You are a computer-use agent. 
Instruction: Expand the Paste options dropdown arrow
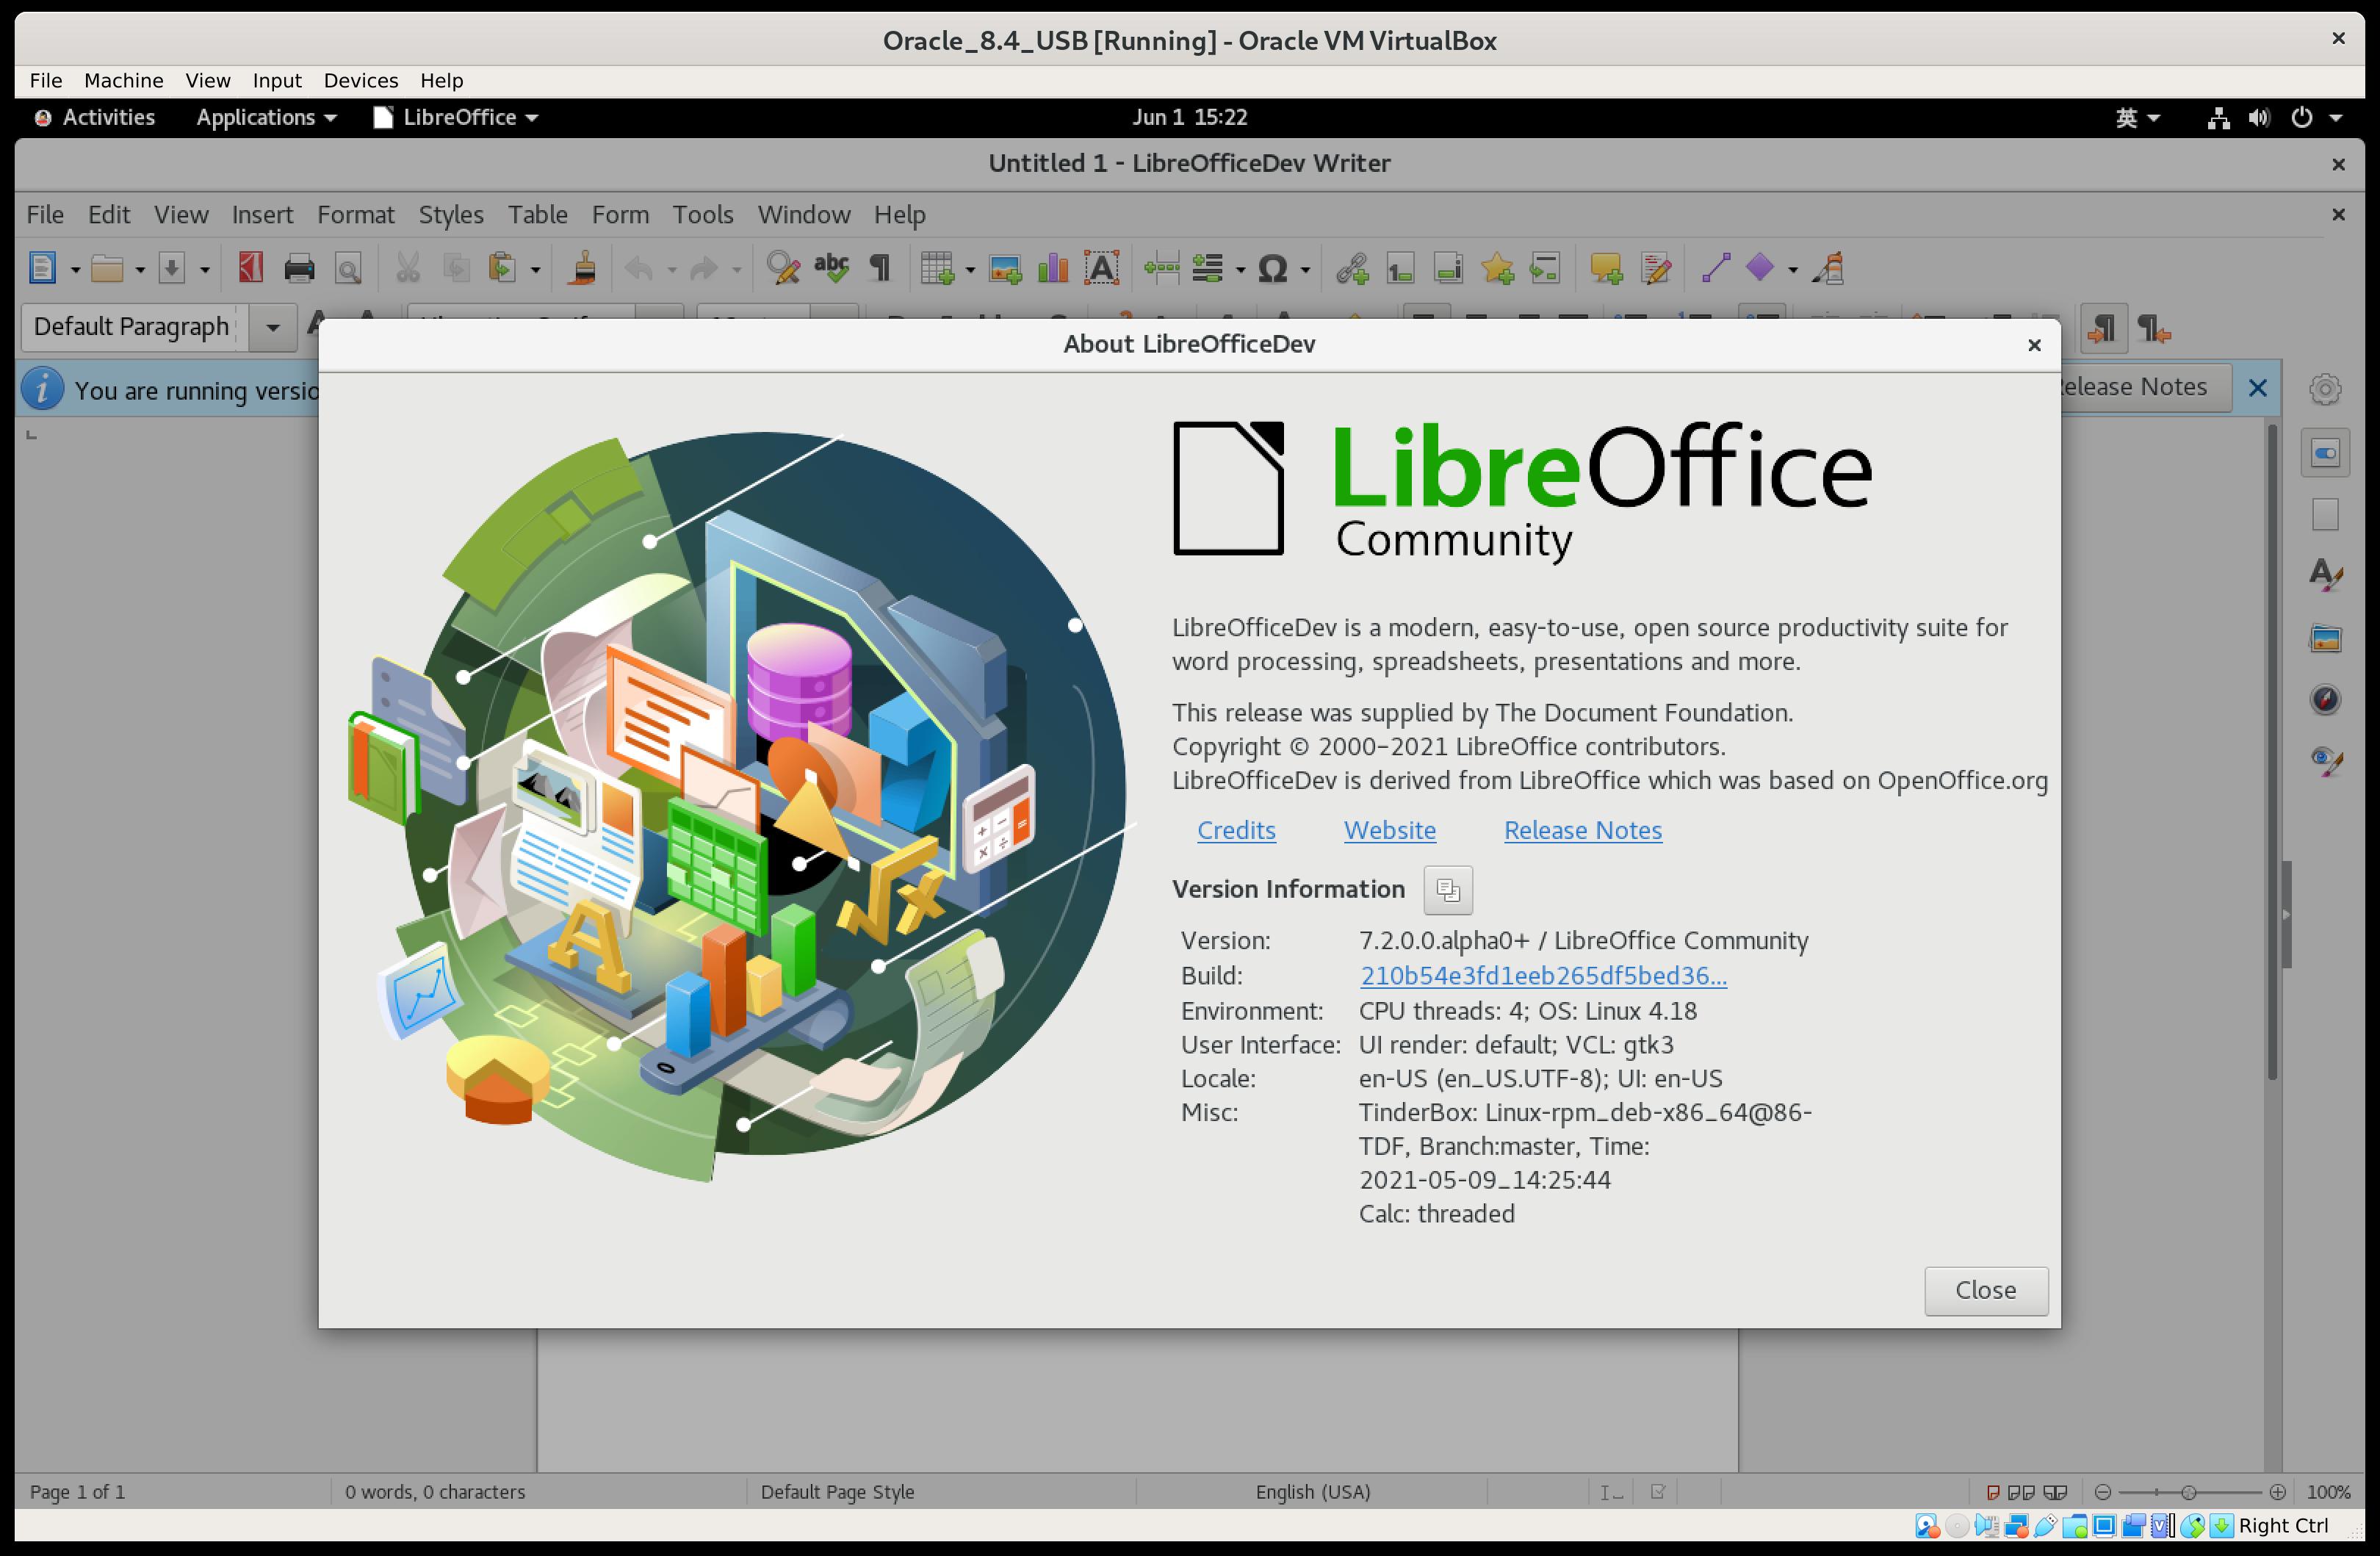535,270
